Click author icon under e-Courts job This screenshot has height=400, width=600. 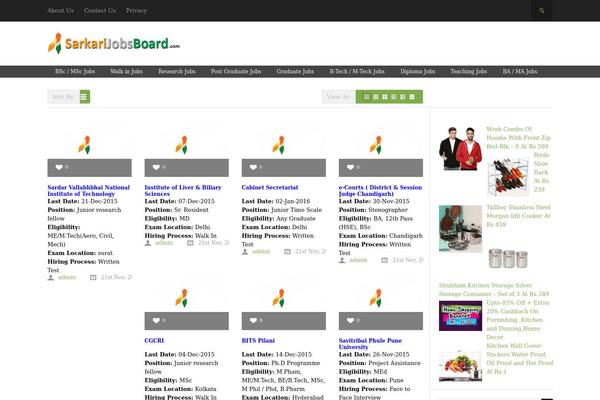(342, 260)
